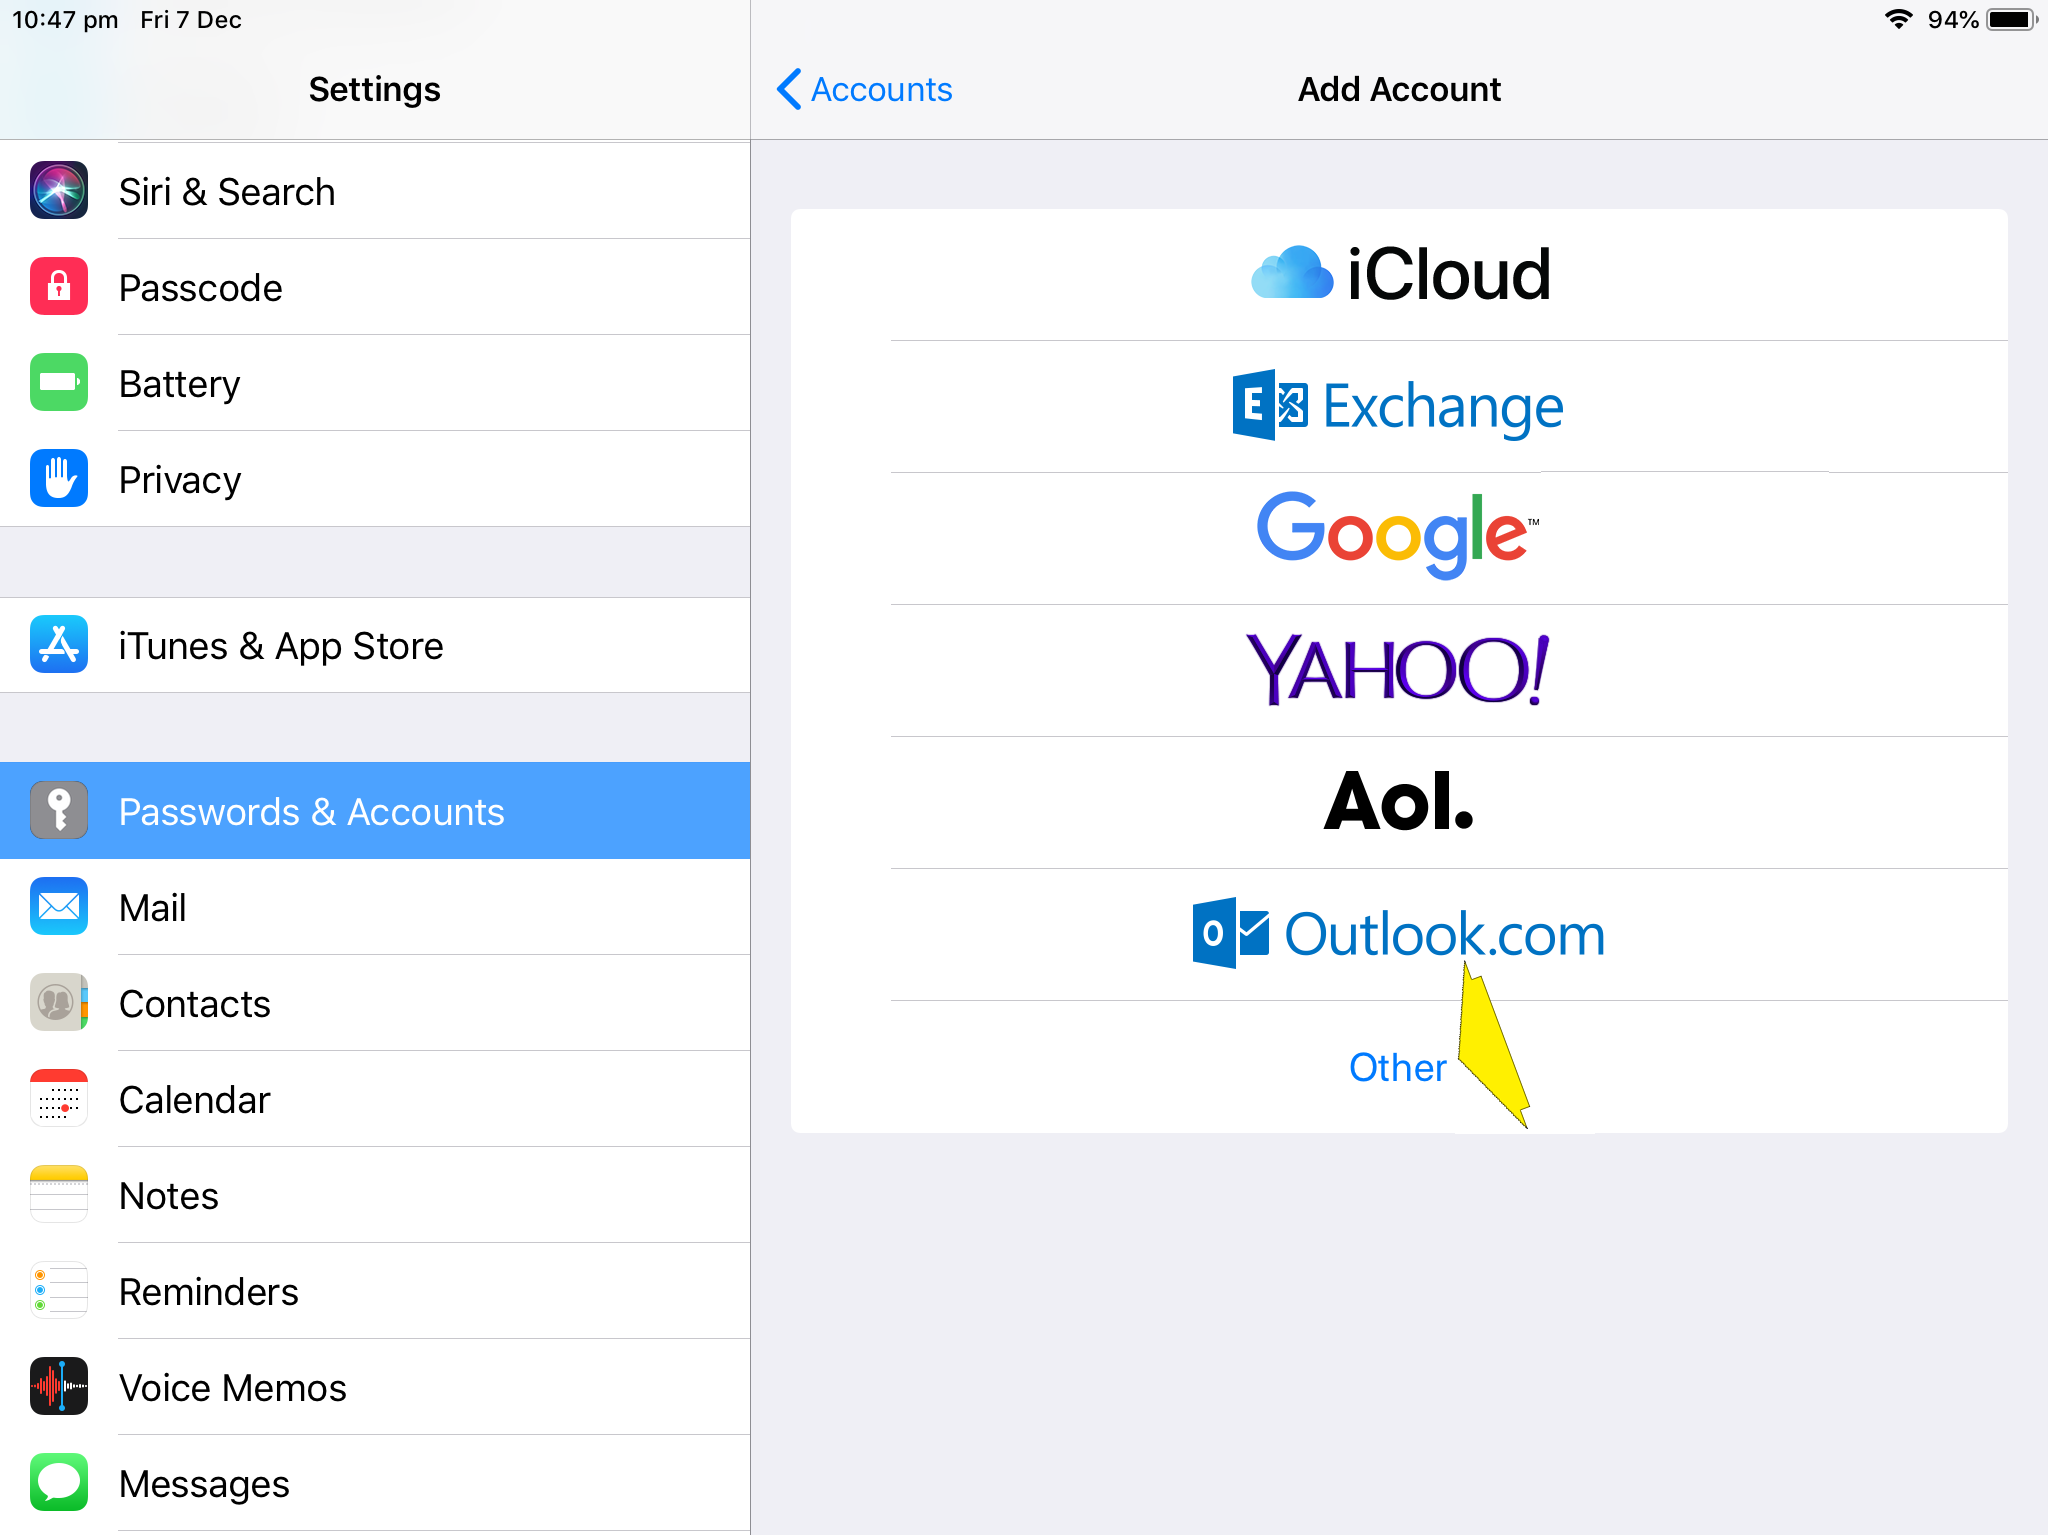
Task: Open Calendar settings in sidebar
Action: (x=195, y=1099)
